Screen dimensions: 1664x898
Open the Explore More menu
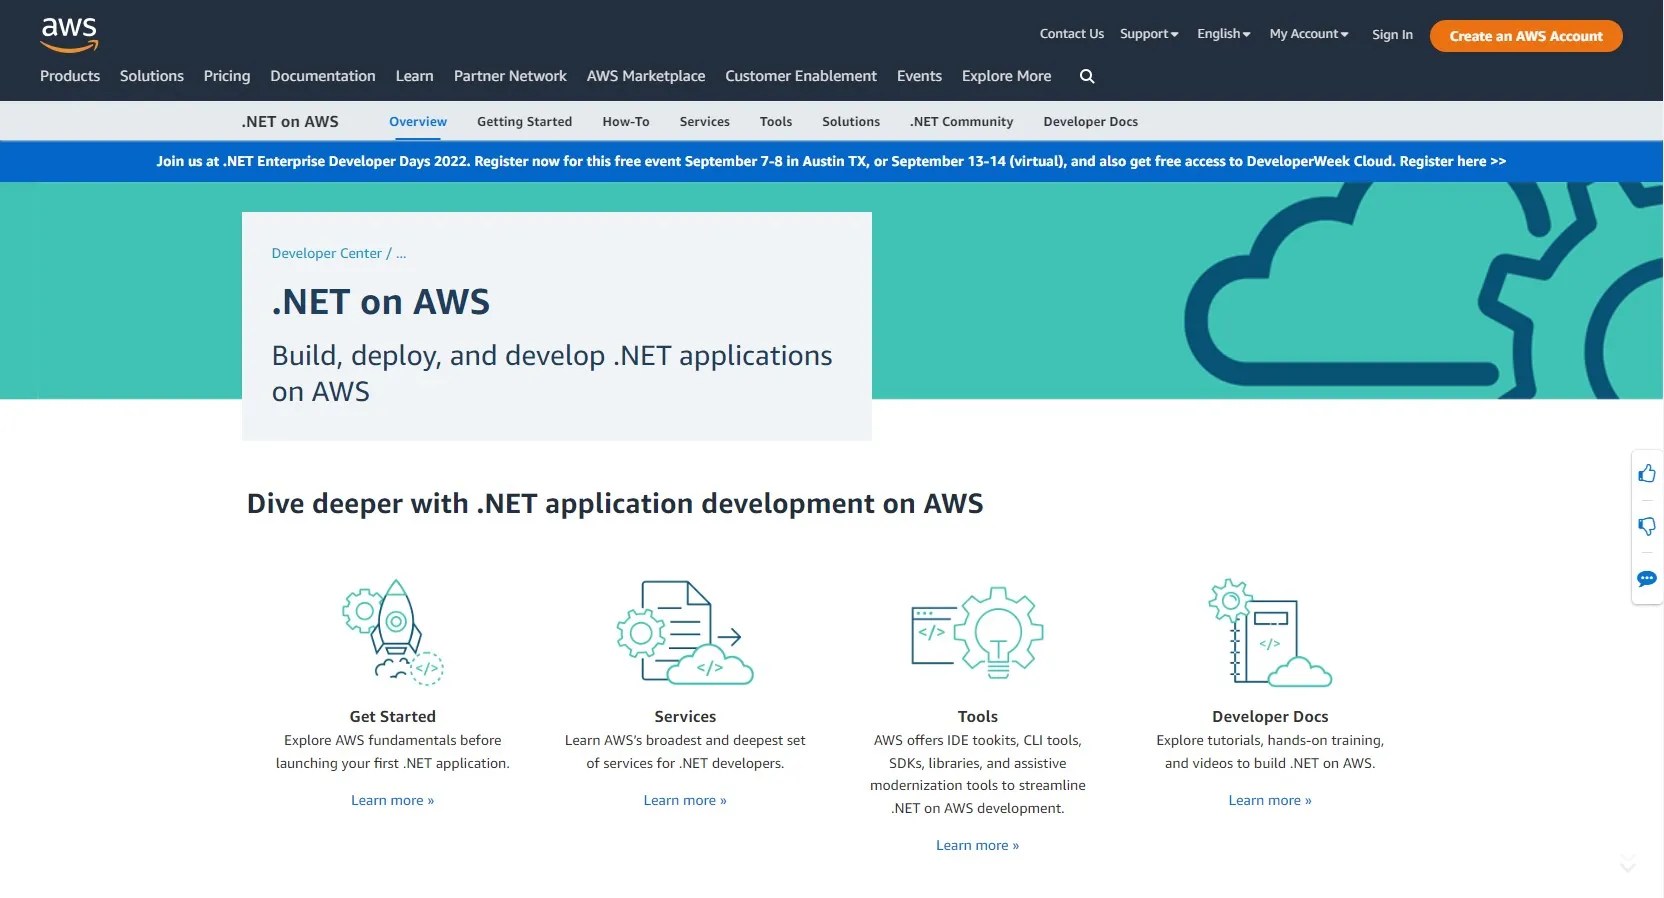click(x=1007, y=76)
